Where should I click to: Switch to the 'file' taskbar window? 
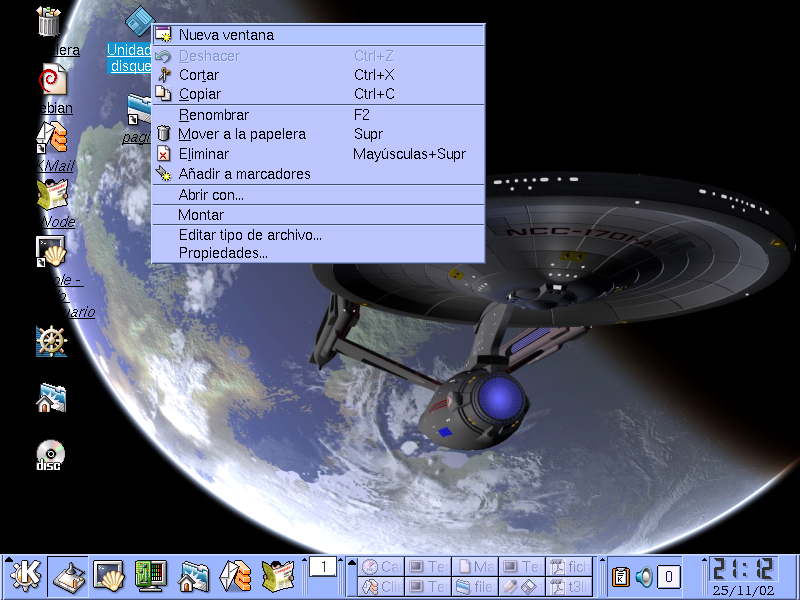coord(475,587)
